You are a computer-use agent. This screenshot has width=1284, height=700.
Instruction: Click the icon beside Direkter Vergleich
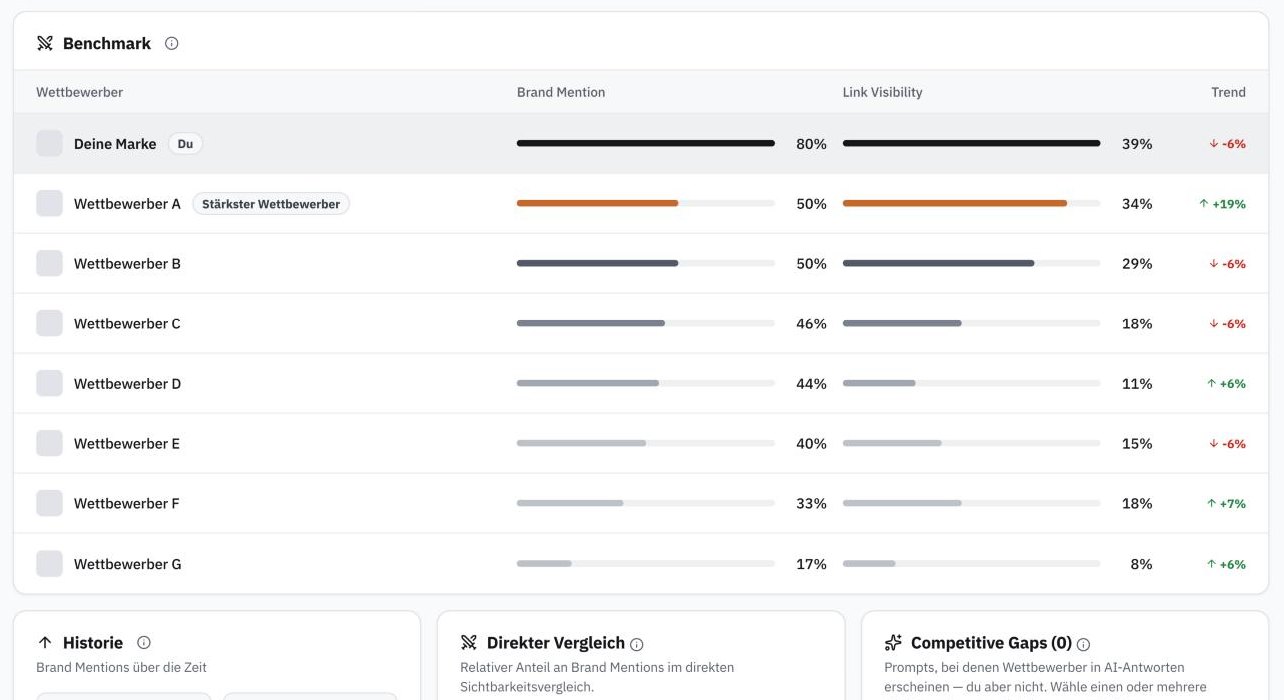469,643
